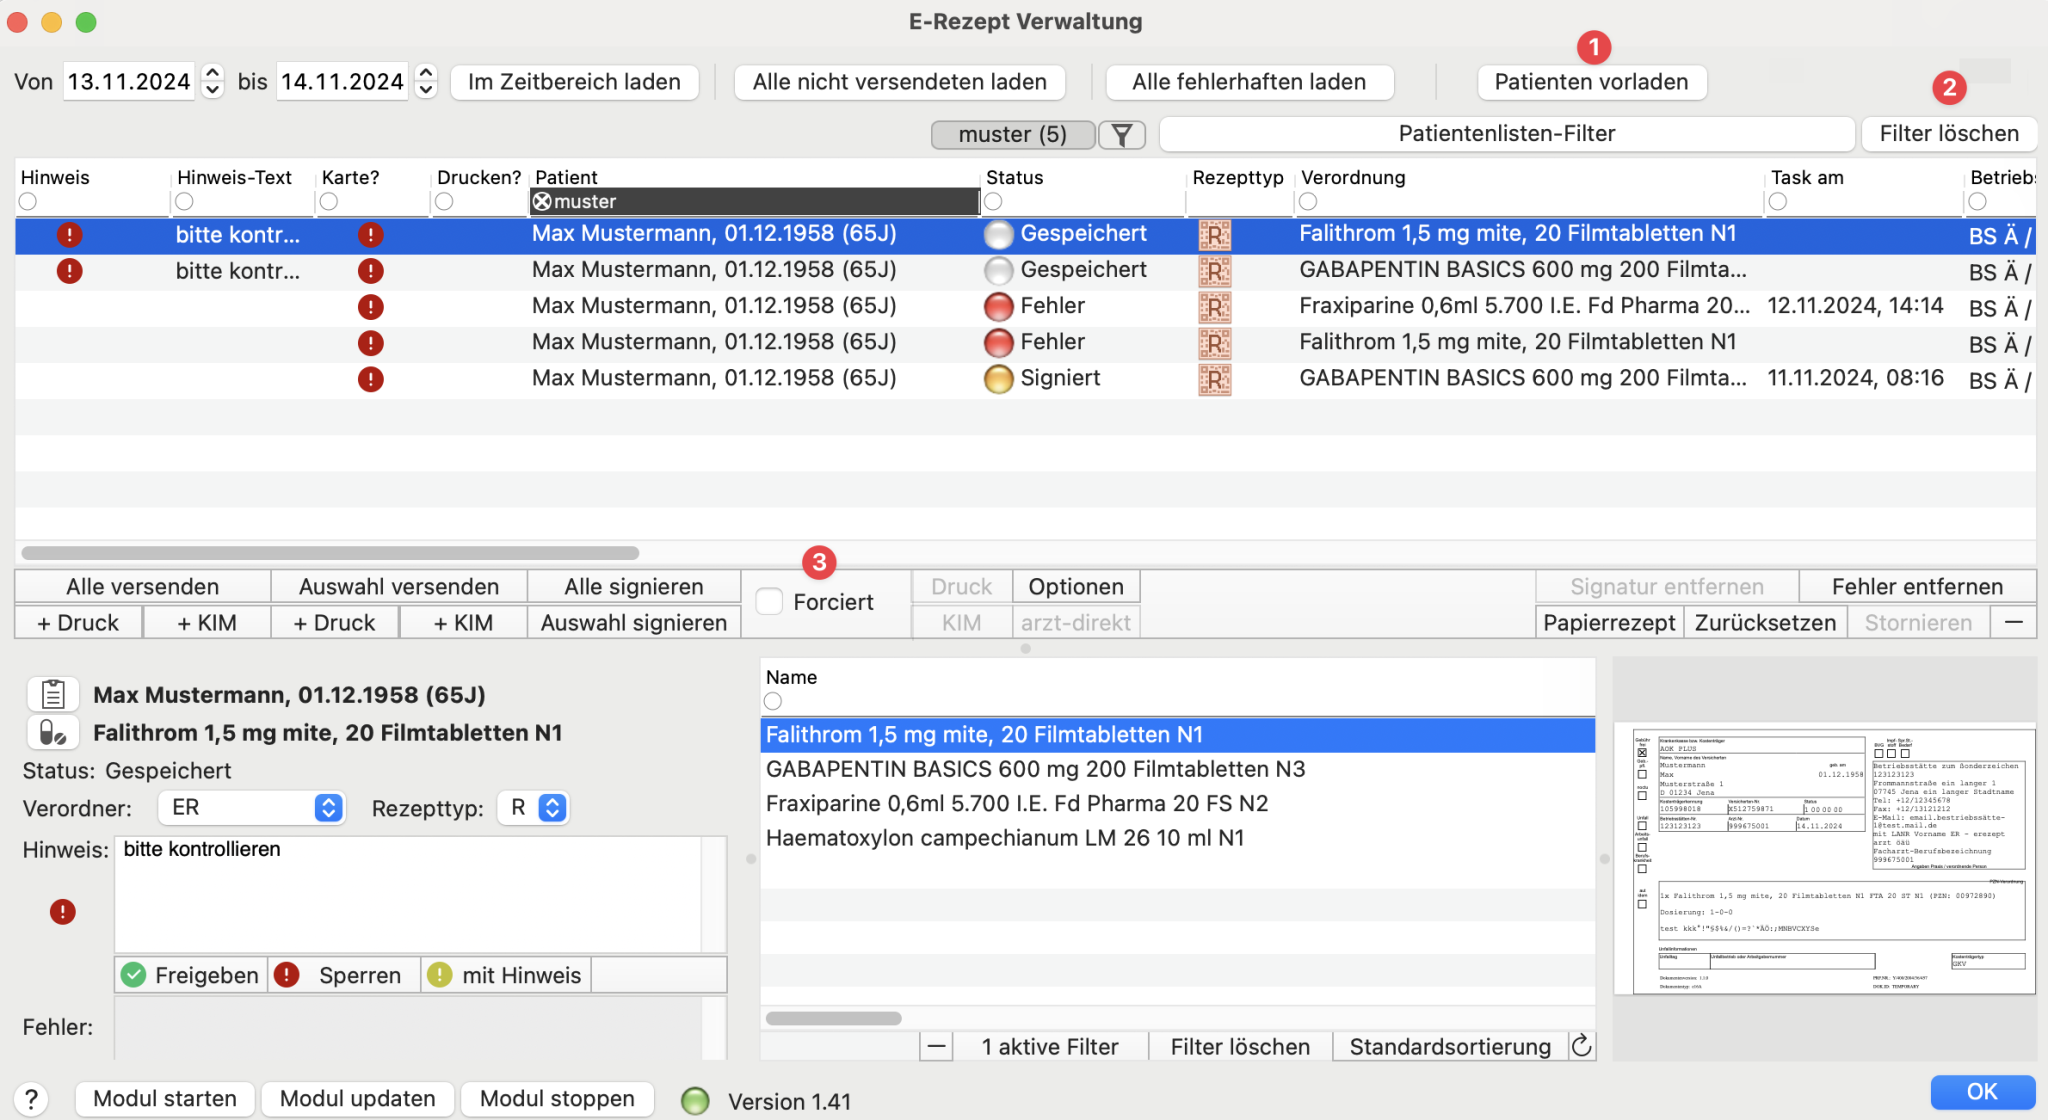Open the Verordner ER dropdown
The image size is (2048, 1120).
click(252, 807)
